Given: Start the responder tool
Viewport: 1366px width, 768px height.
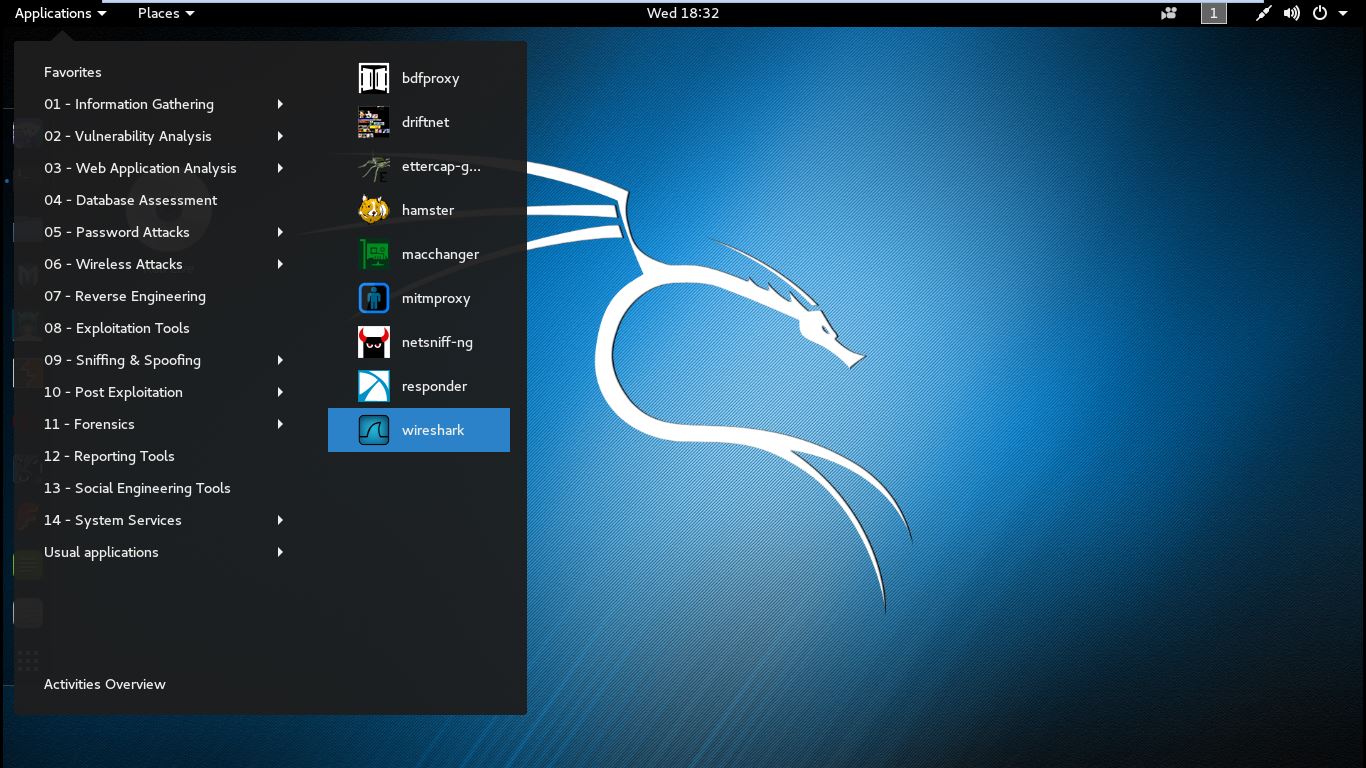Looking at the screenshot, I should [434, 386].
